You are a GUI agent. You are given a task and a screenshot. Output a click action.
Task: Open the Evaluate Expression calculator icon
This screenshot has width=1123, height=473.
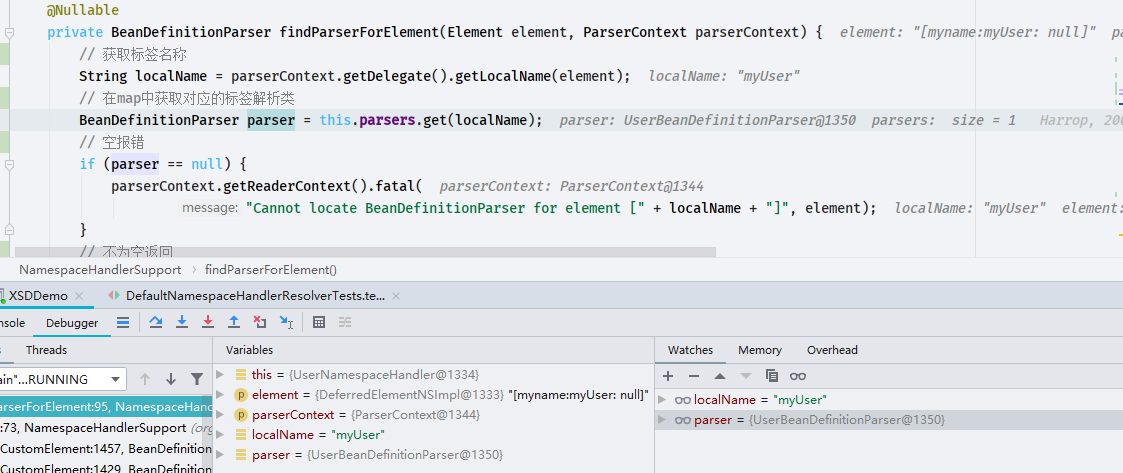pos(319,323)
